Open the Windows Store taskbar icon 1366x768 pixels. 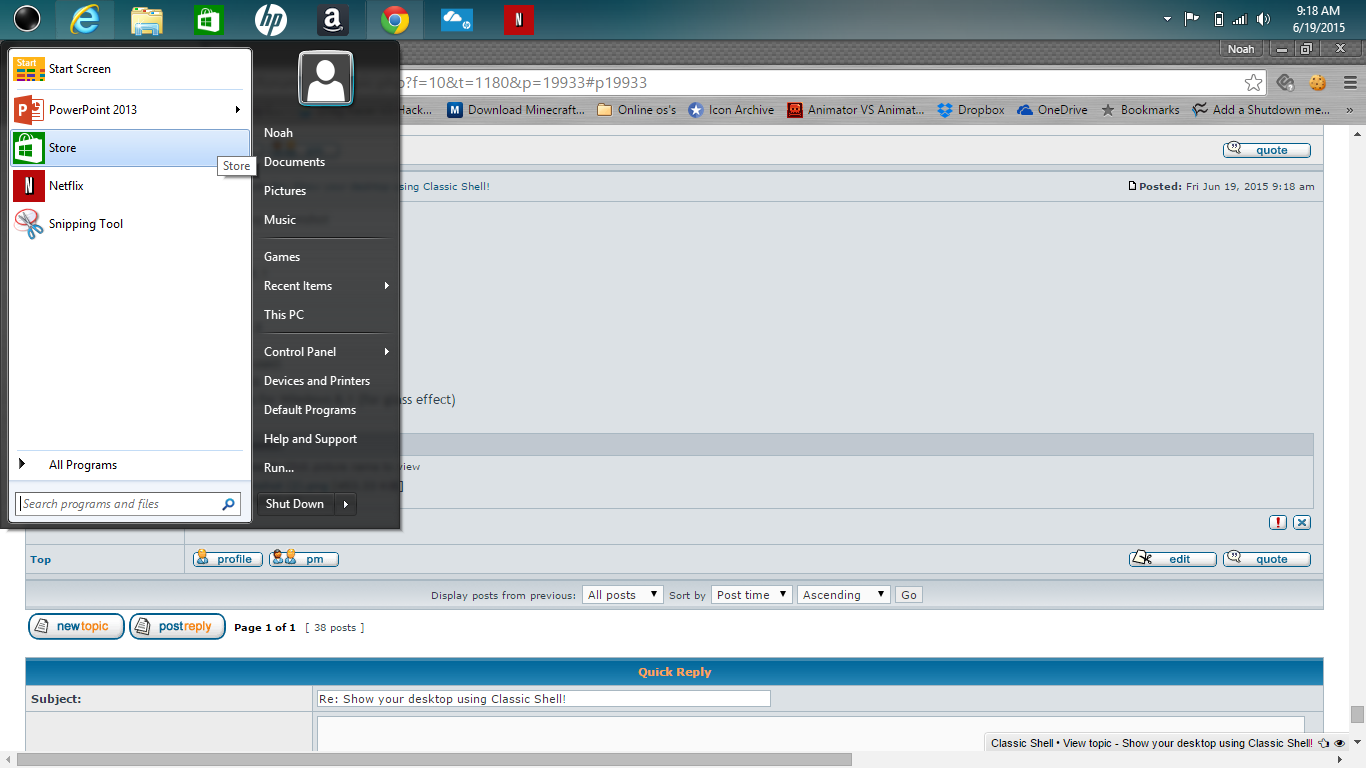pyautogui.click(x=208, y=19)
